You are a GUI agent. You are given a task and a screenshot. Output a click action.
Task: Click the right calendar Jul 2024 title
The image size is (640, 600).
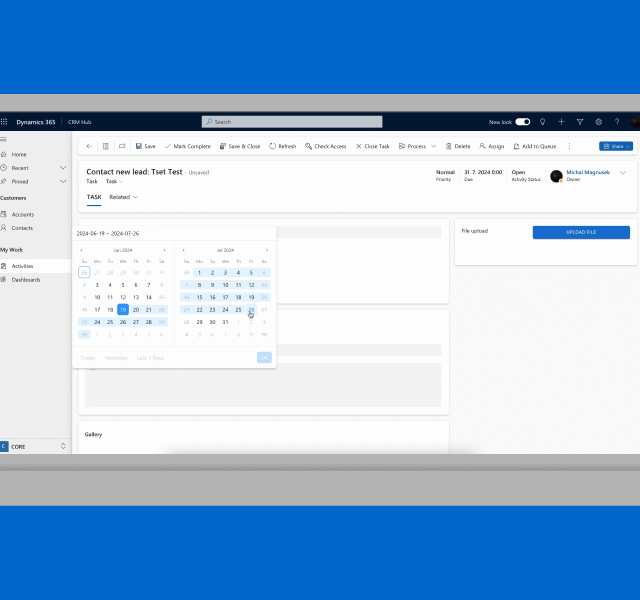click(x=225, y=250)
